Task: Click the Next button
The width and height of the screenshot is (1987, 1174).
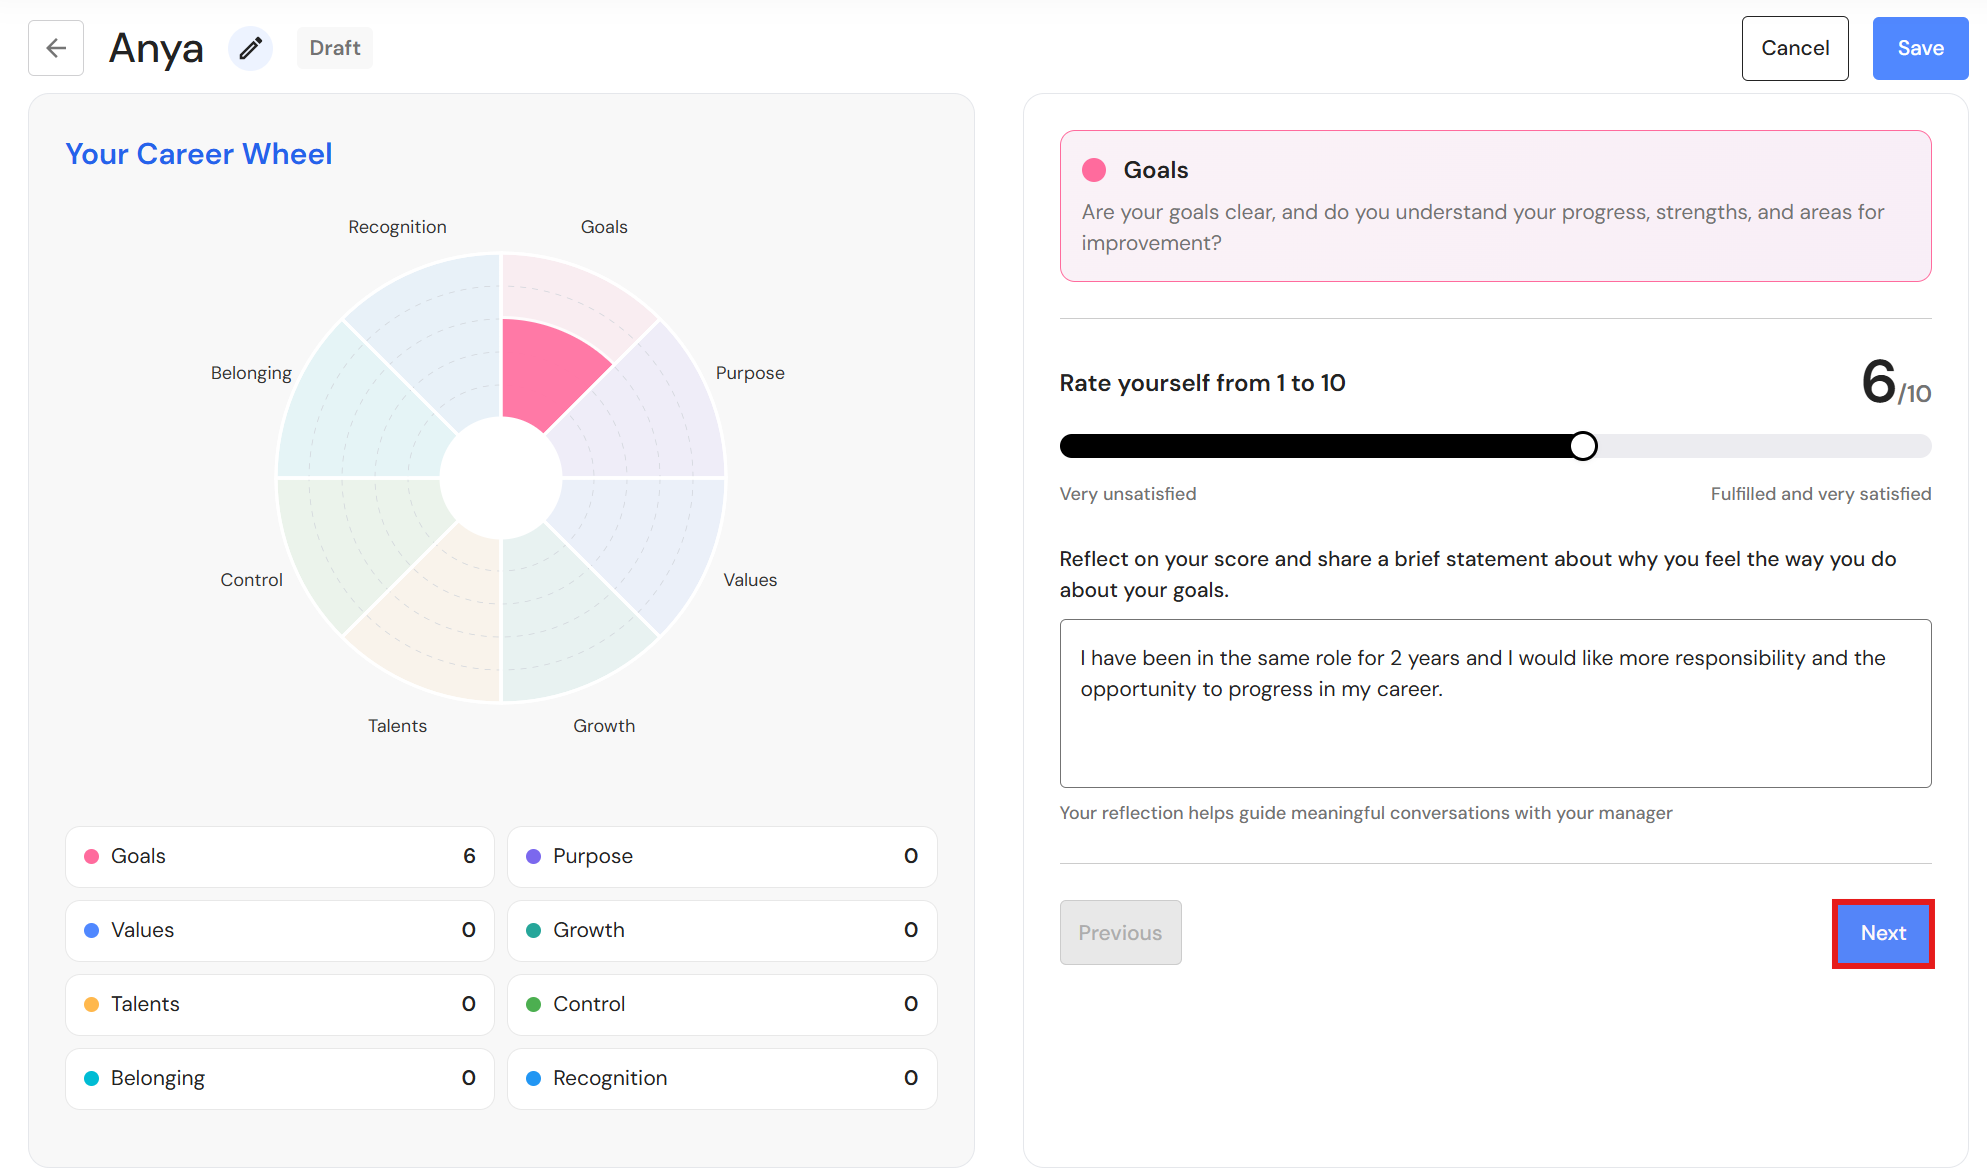Action: [x=1883, y=933]
